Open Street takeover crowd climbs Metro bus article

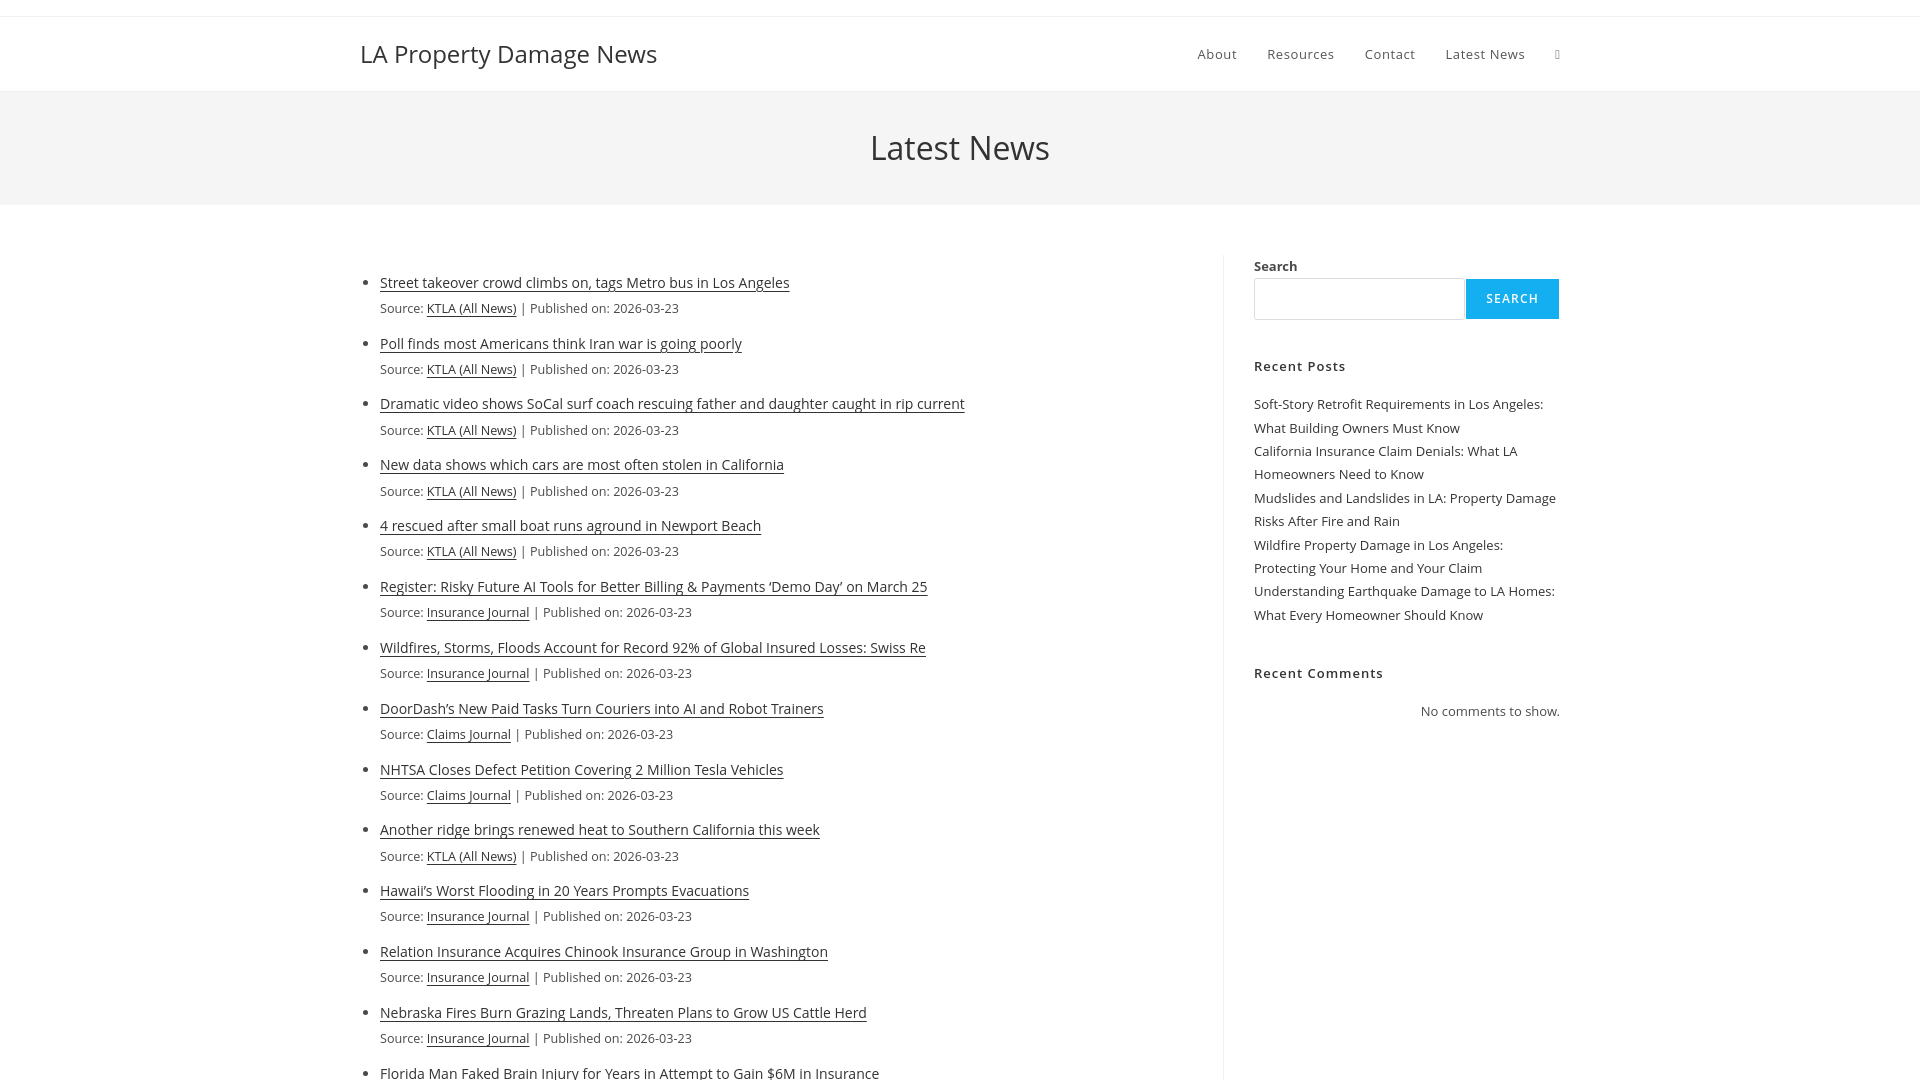(584, 283)
